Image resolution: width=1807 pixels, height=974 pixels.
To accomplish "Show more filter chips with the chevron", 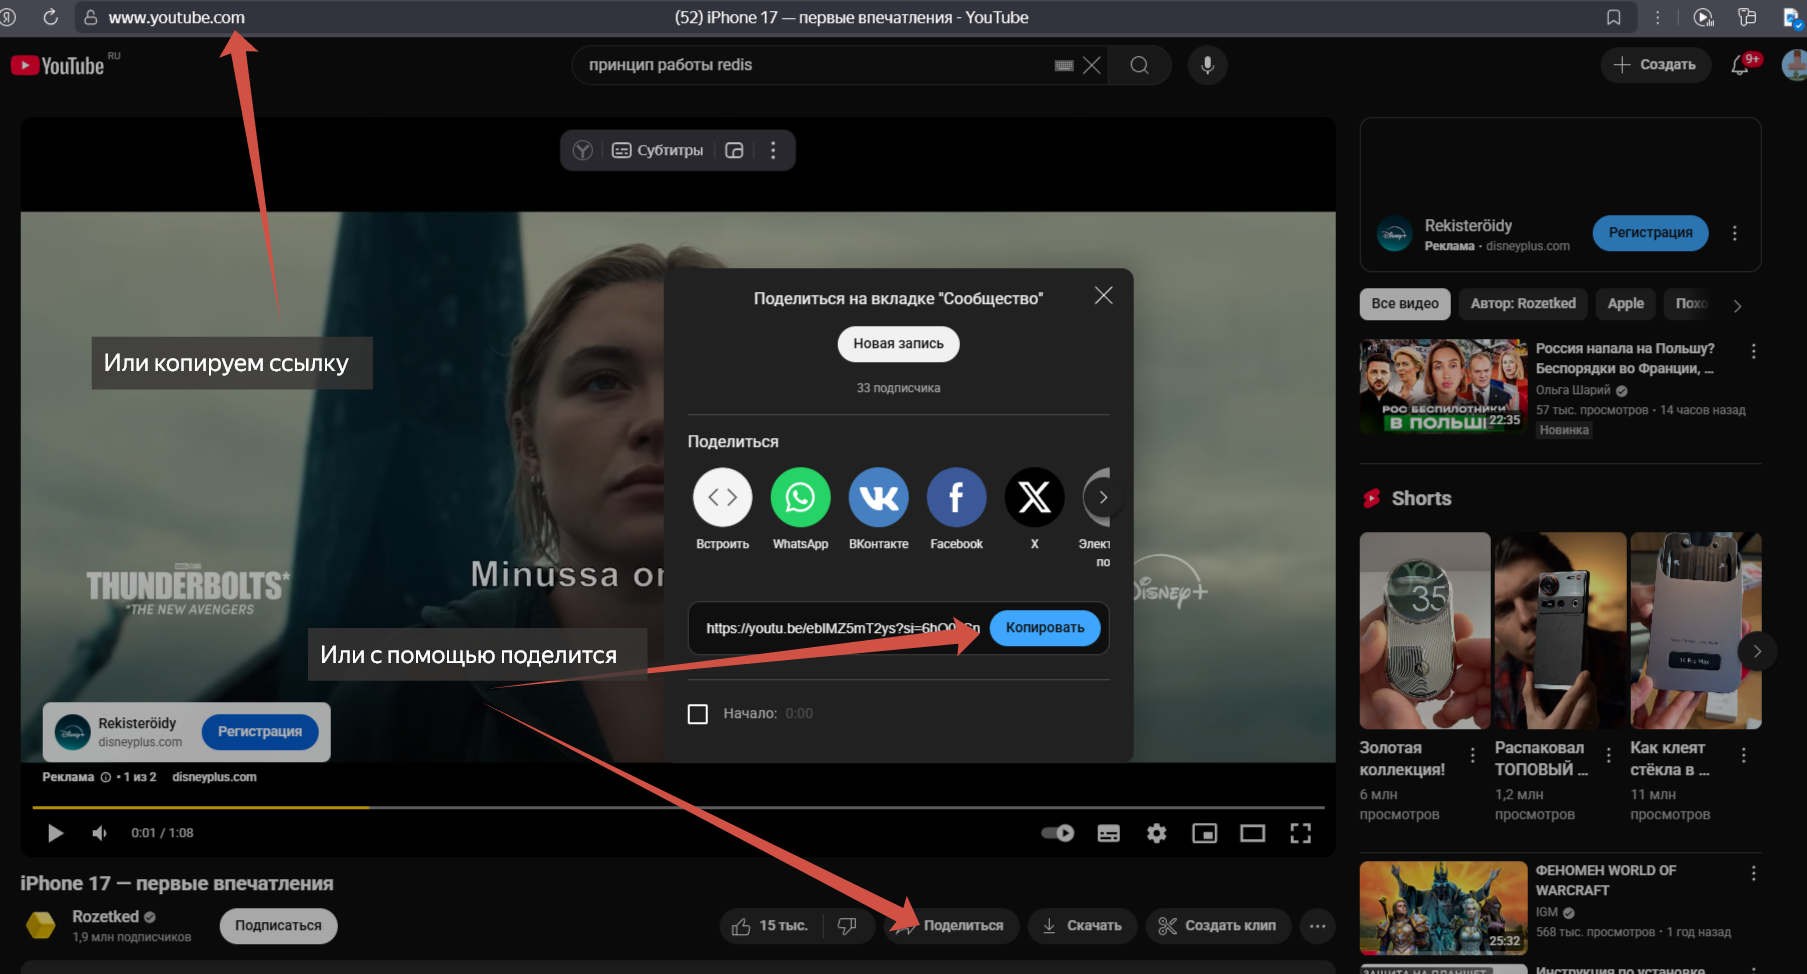I will pos(1737,306).
